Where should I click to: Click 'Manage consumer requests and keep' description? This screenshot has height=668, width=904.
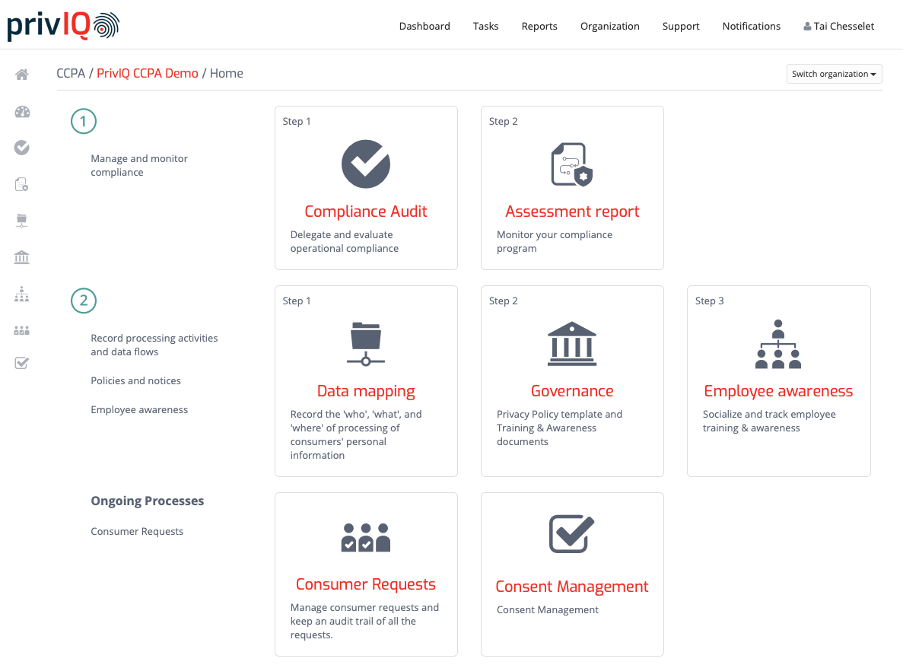(x=364, y=621)
